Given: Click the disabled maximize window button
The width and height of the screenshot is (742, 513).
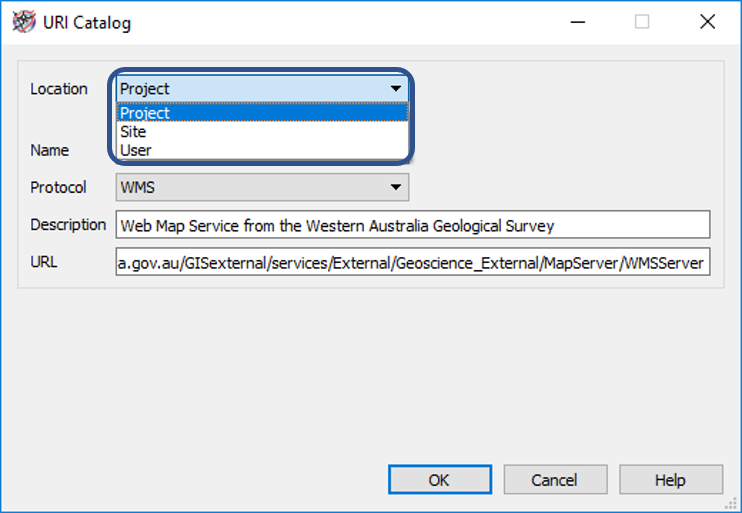Looking at the screenshot, I should pos(642,22).
